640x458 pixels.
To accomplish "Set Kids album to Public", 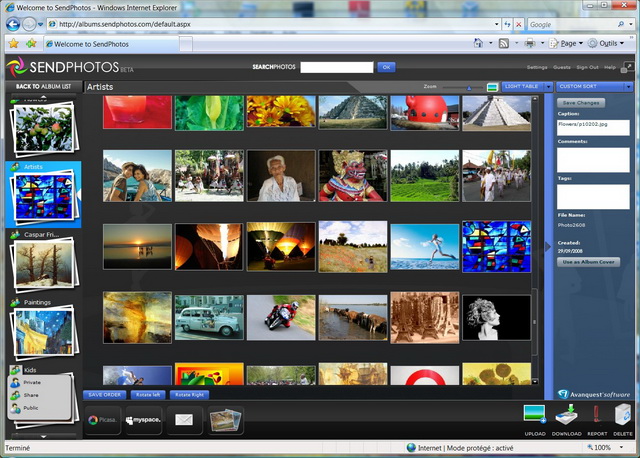I will coord(31,408).
